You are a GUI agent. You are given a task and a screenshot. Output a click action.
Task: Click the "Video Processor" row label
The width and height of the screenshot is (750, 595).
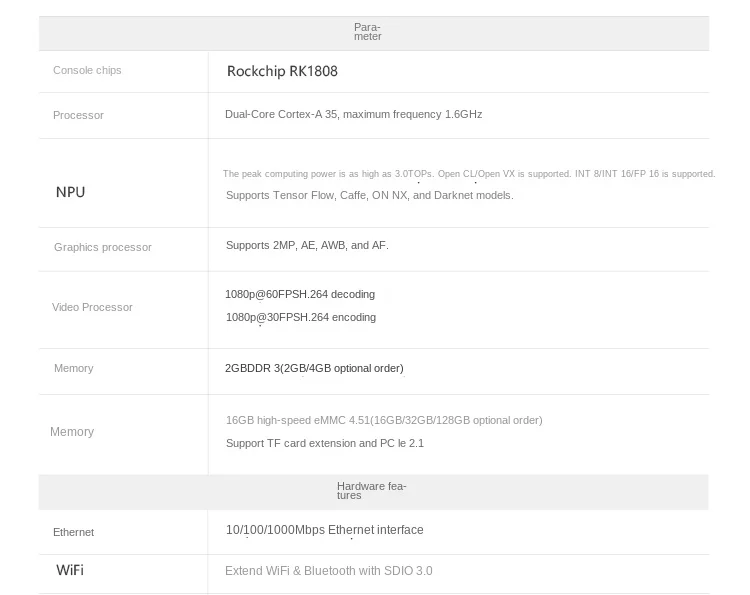[92, 307]
